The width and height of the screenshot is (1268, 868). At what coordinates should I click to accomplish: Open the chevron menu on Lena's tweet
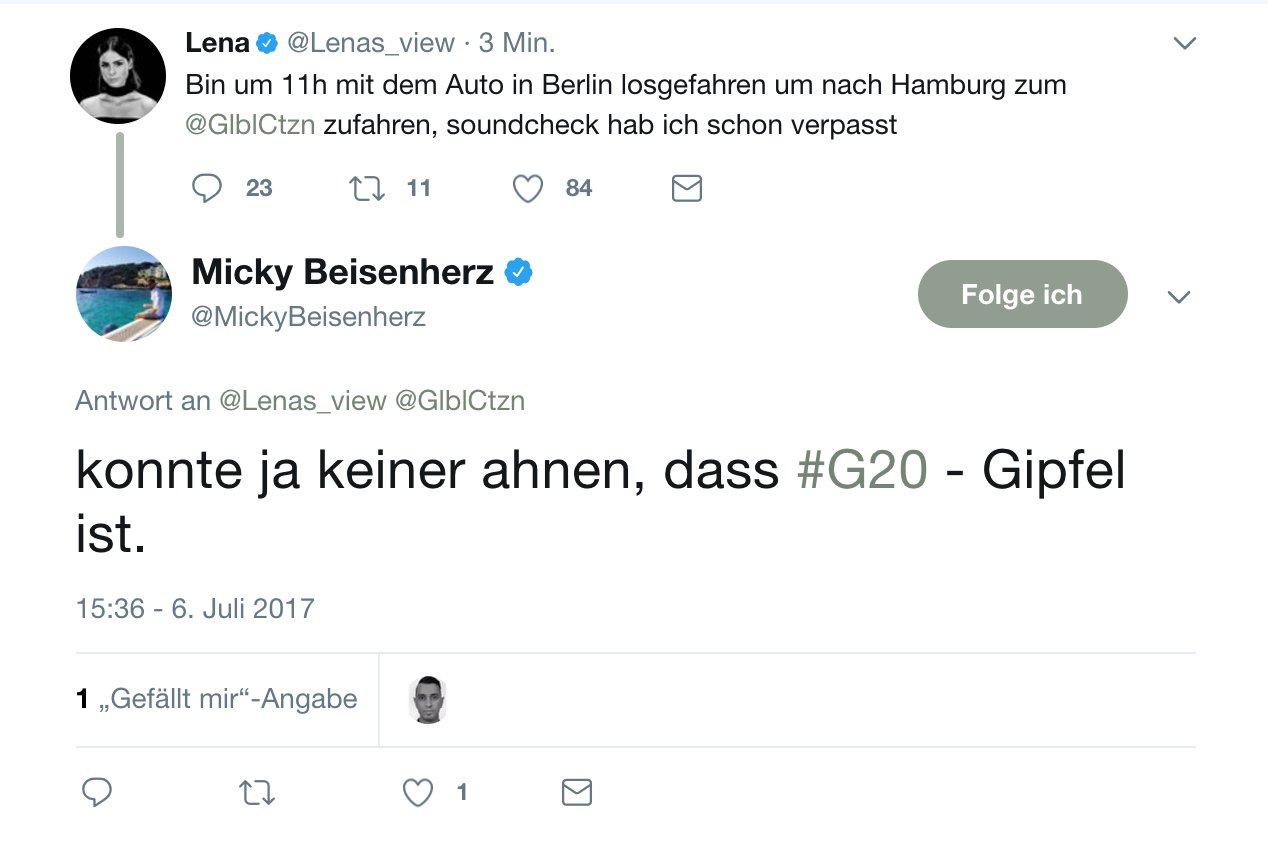(x=1184, y=43)
